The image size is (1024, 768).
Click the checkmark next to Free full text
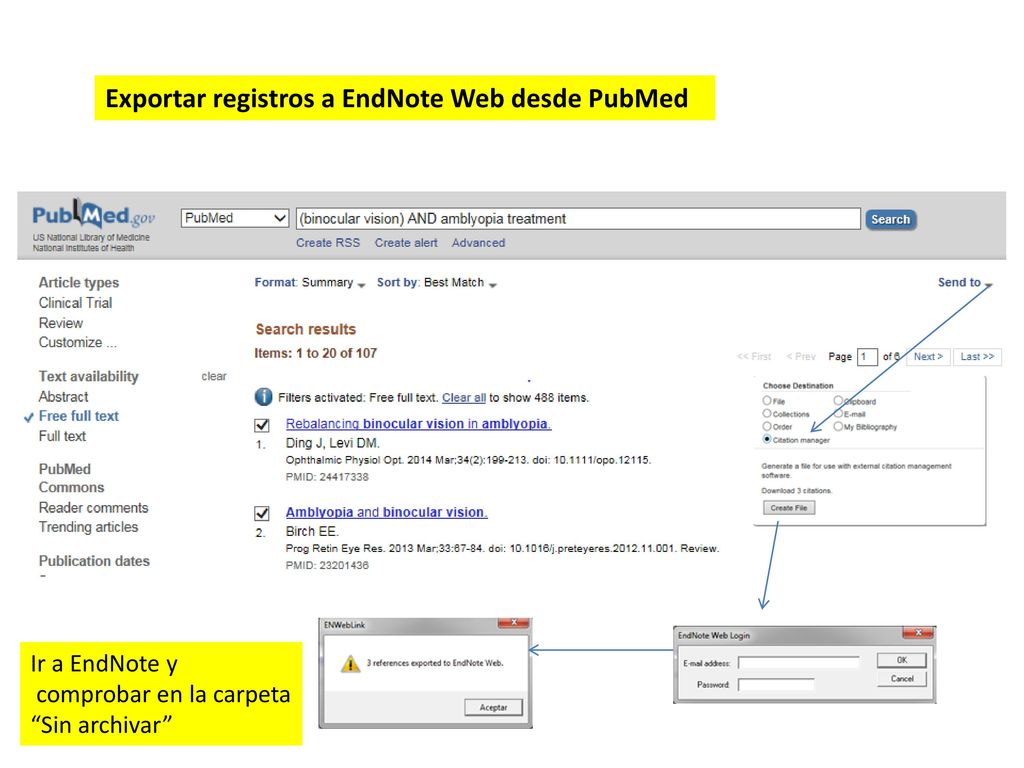pyautogui.click(x=28, y=417)
